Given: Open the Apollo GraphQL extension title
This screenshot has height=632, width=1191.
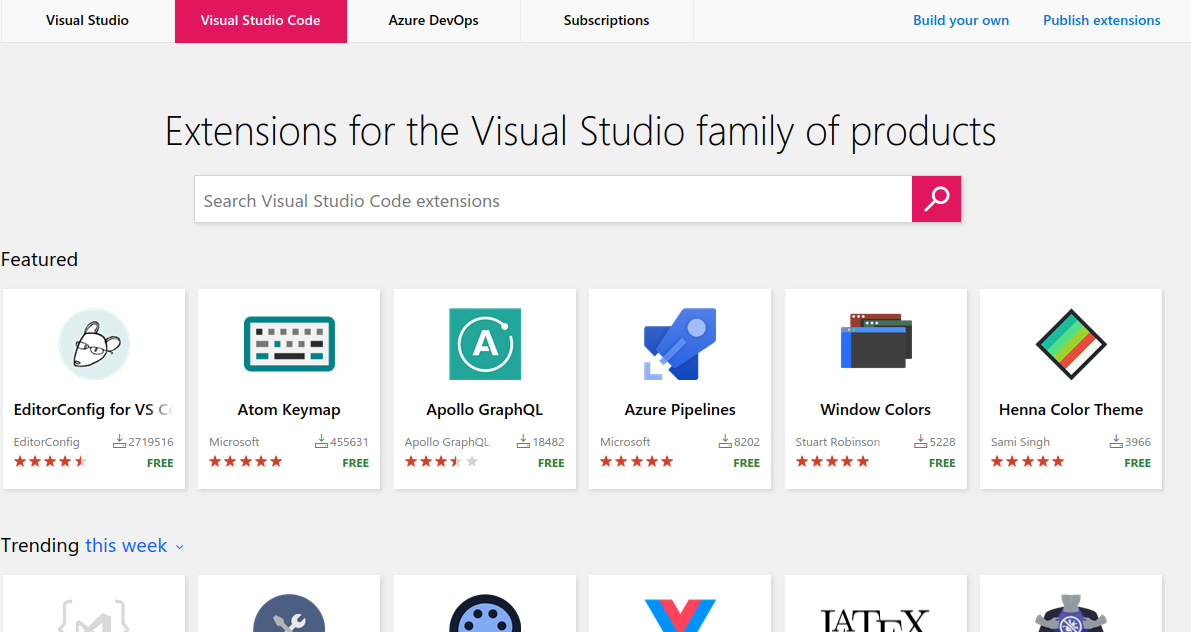Looking at the screenshot, I should 485,409.
